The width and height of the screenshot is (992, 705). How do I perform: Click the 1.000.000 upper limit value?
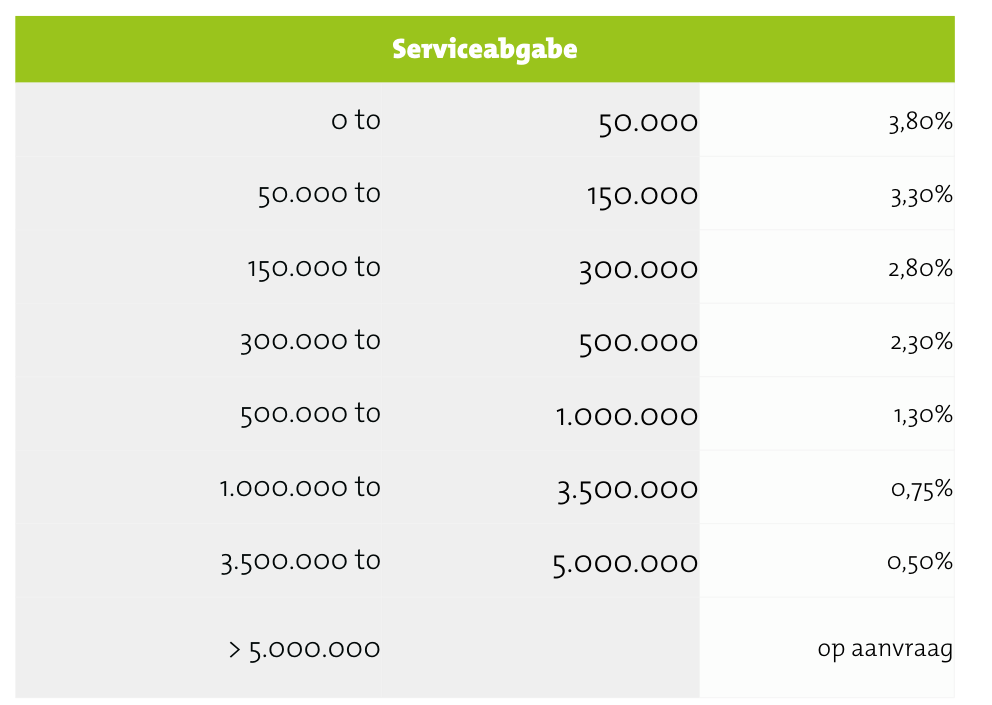tap(627, 415)
